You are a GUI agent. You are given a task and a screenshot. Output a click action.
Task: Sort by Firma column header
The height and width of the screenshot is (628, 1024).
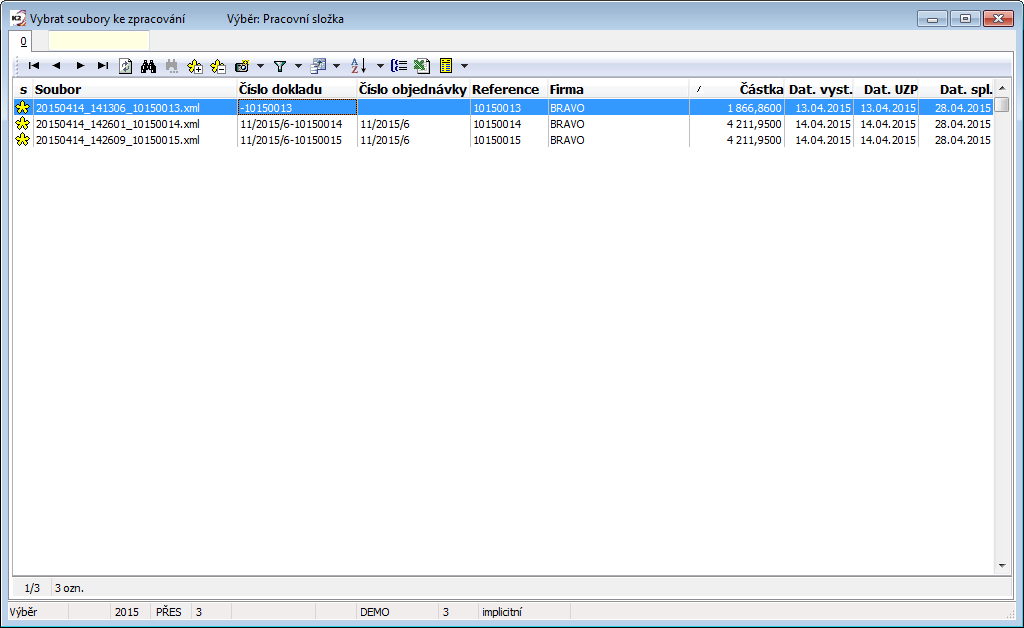coord(618,89)
